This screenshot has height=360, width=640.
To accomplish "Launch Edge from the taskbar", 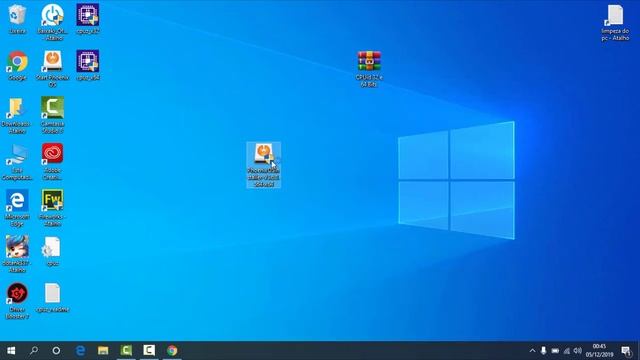I will pos(80,351).
